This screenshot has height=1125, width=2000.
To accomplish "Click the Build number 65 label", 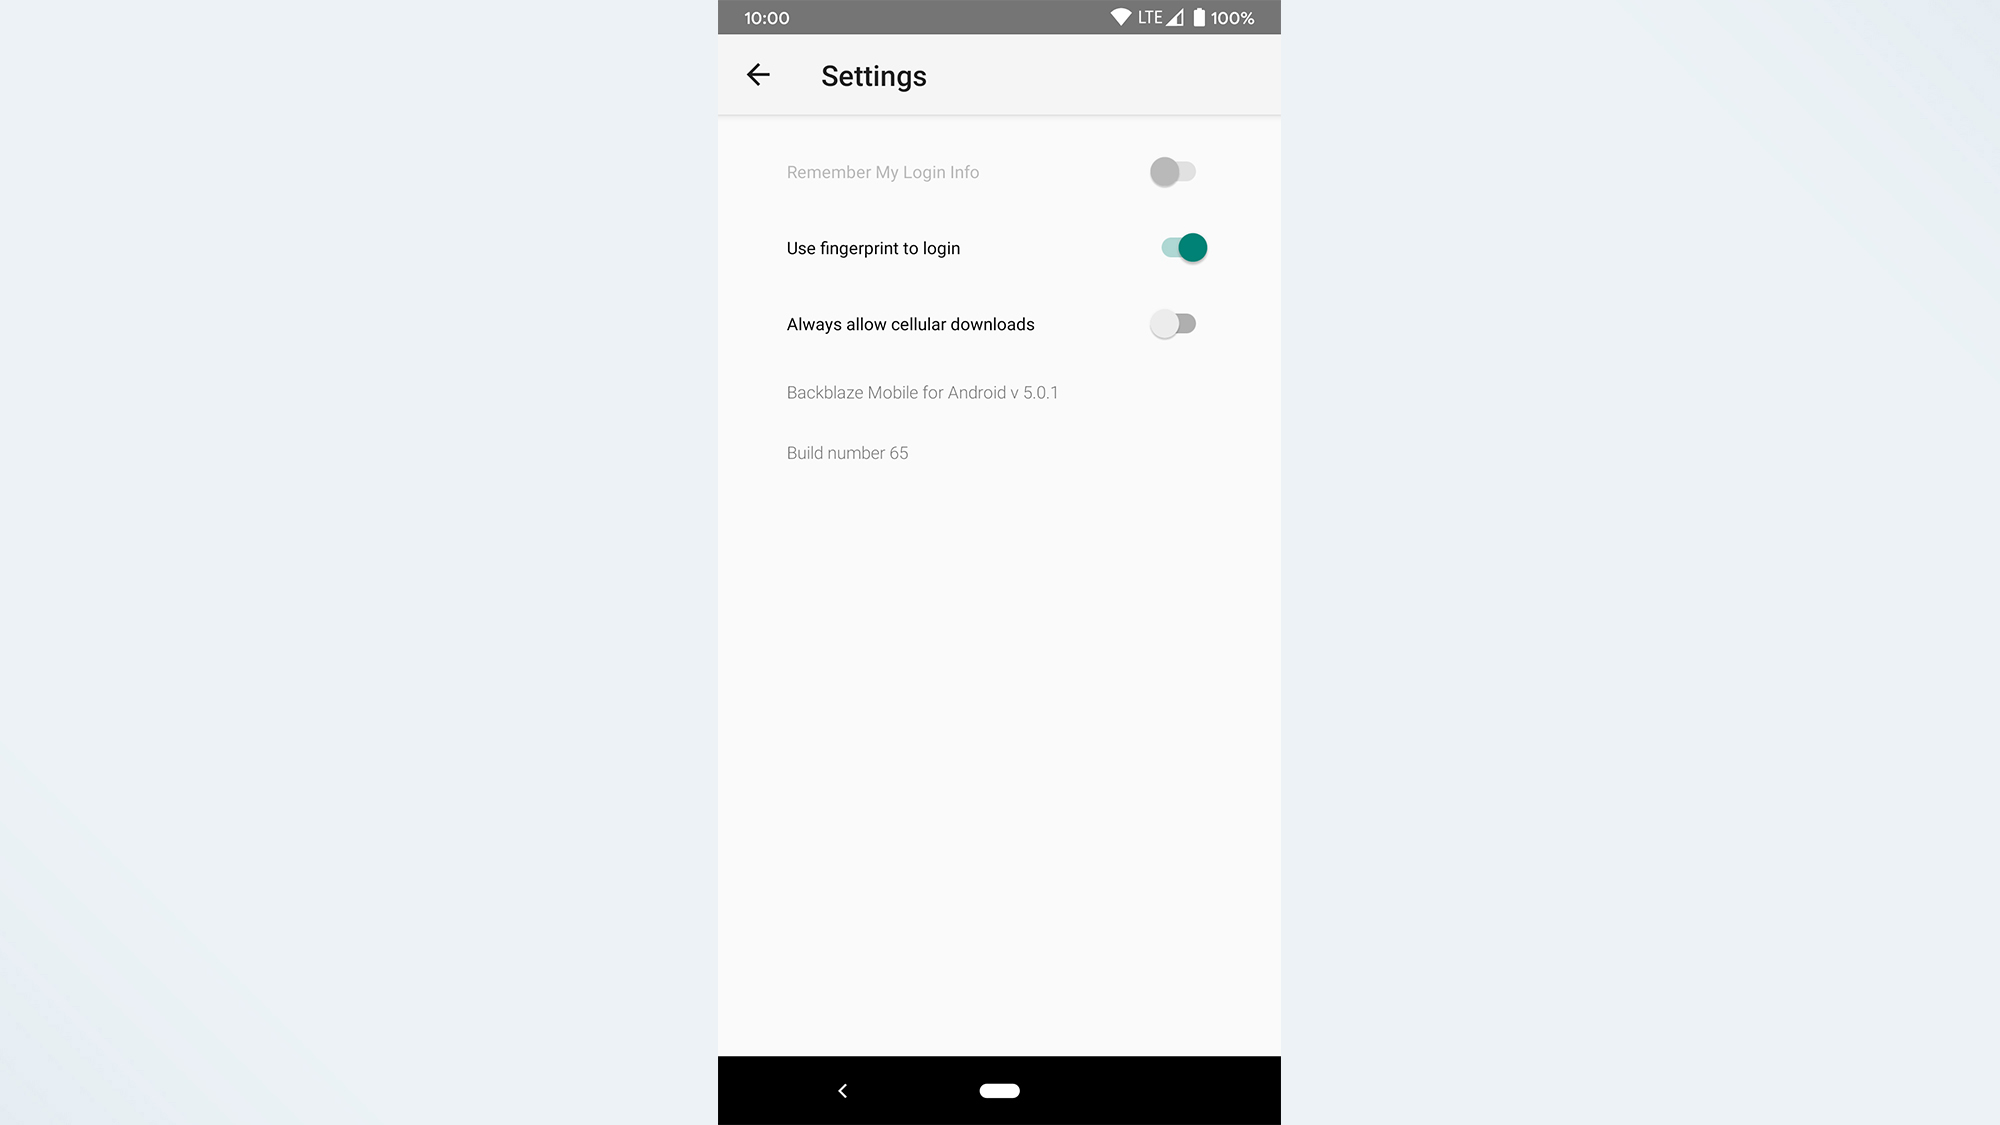I will pos(846,452).
